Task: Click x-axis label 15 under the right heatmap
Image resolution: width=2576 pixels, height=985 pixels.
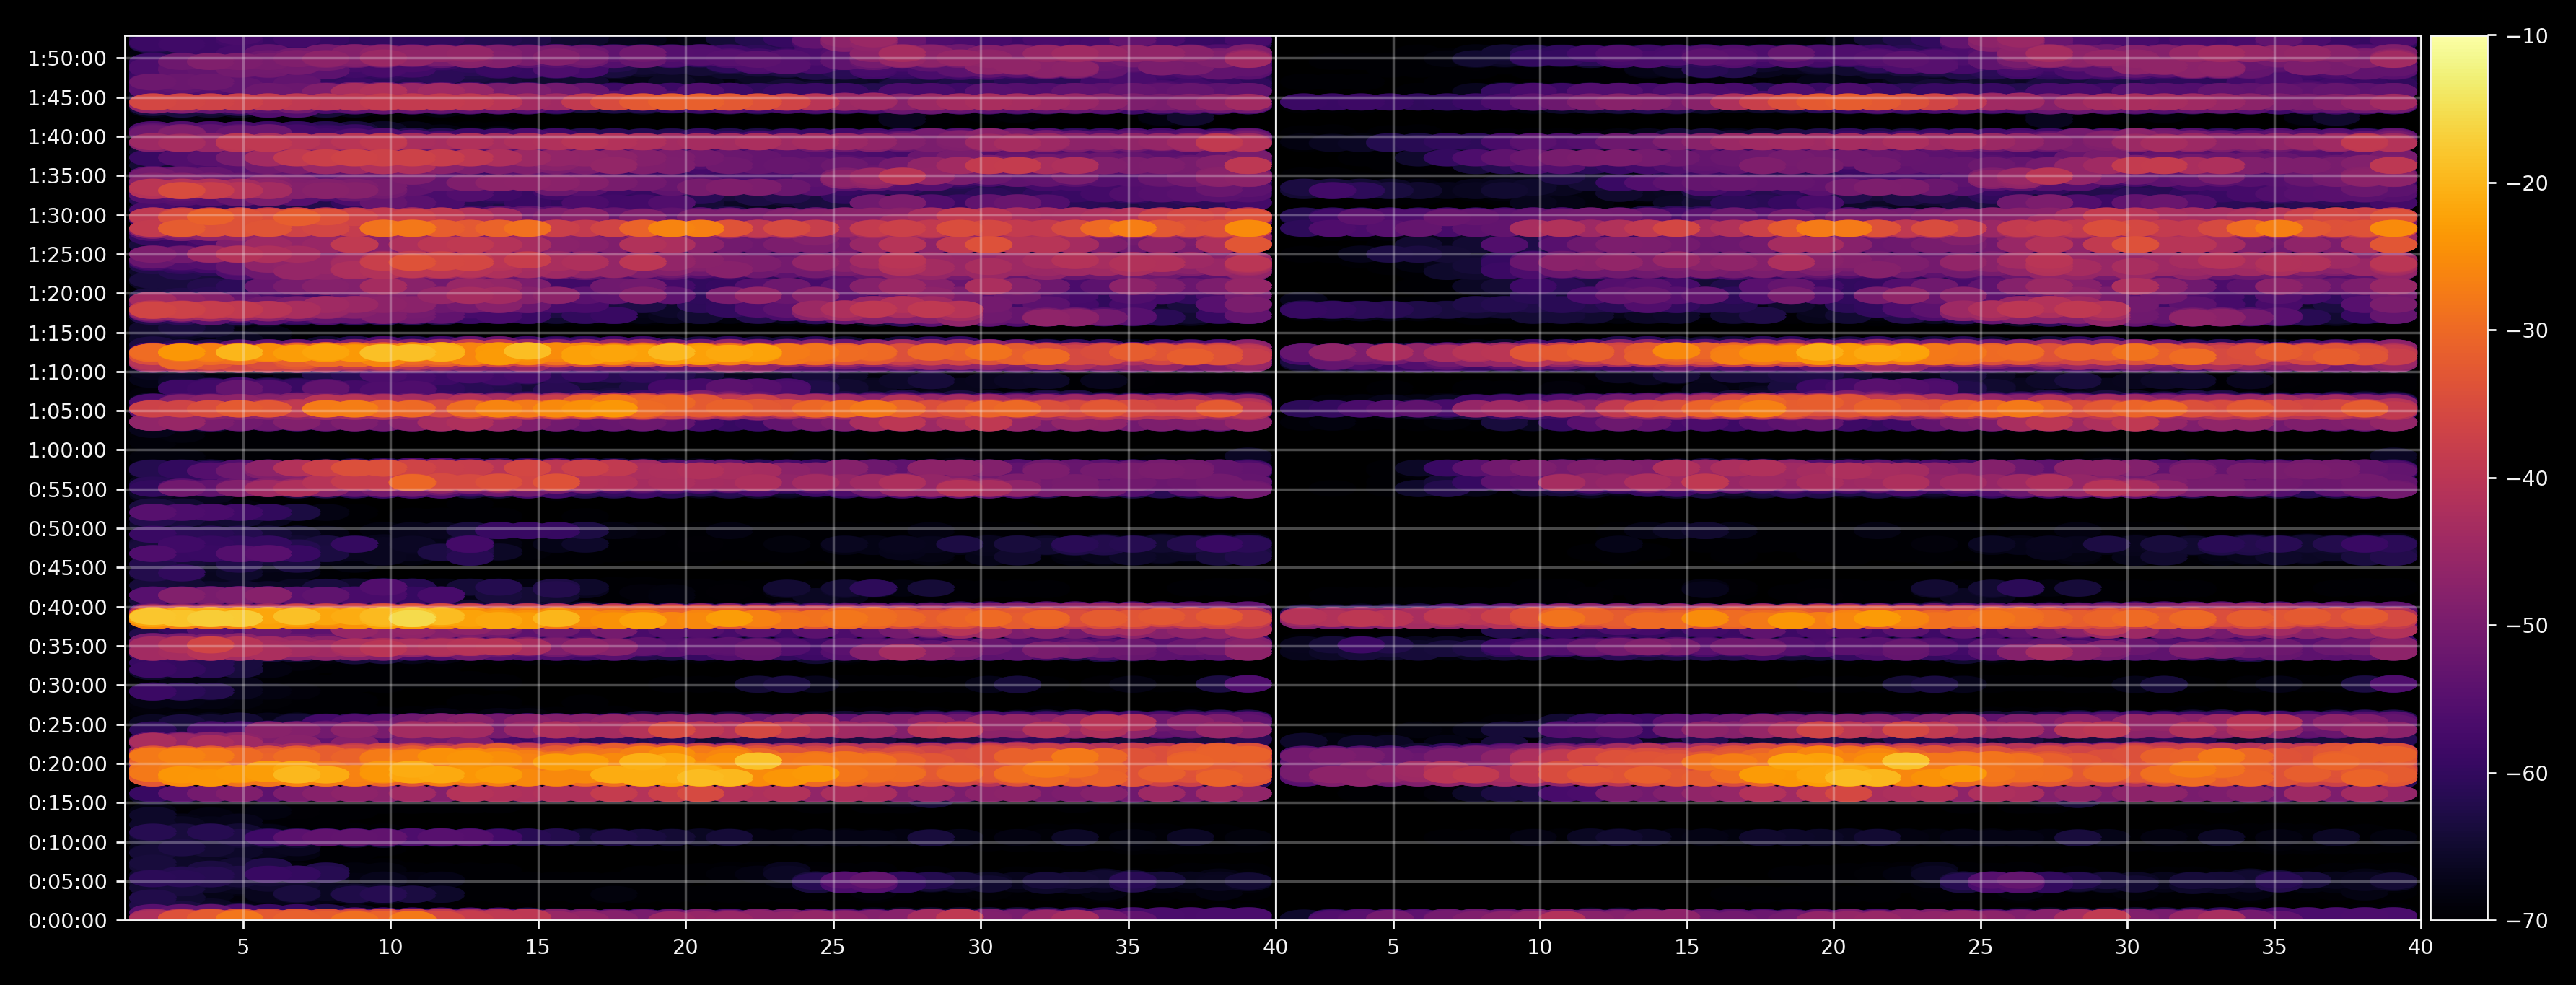Action: click(x=1687, y=947)
